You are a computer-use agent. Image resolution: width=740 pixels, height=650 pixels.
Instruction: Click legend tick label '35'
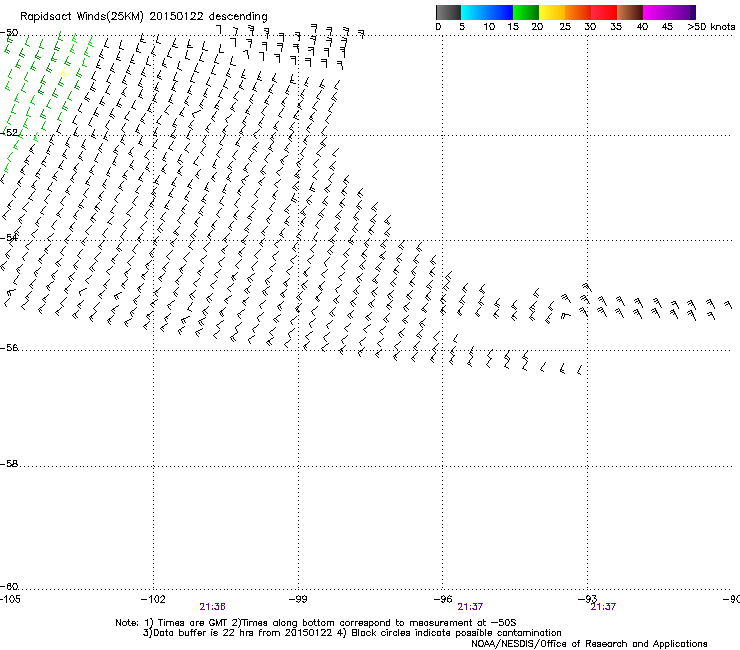point(616,27)
